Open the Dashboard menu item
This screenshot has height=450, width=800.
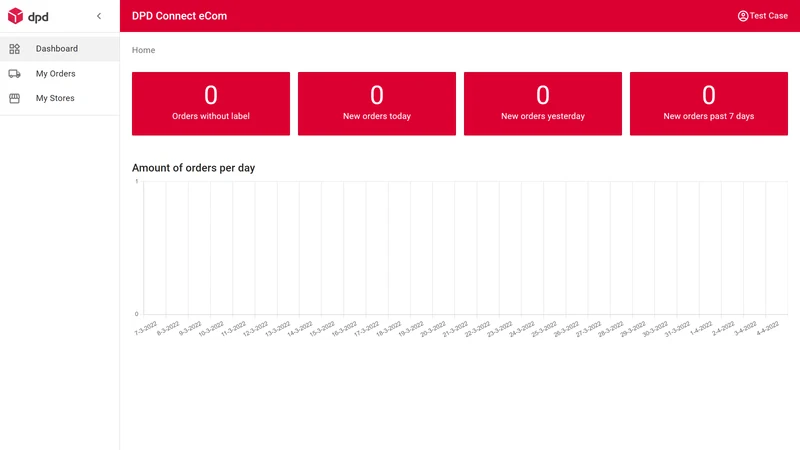60,49
